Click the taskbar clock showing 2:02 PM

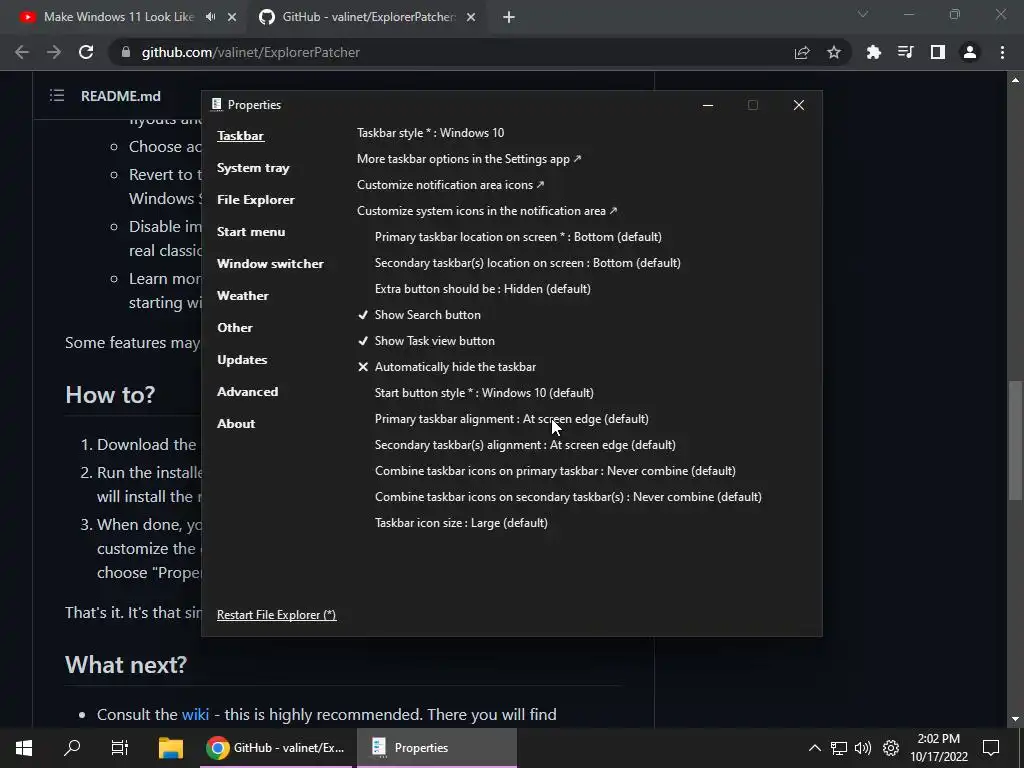point(939,748)
